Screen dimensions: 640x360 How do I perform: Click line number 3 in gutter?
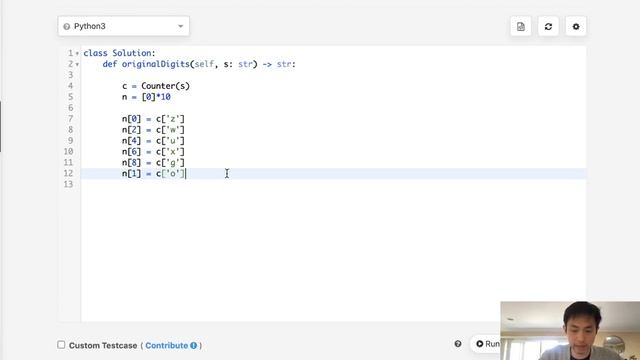[71, 75]
